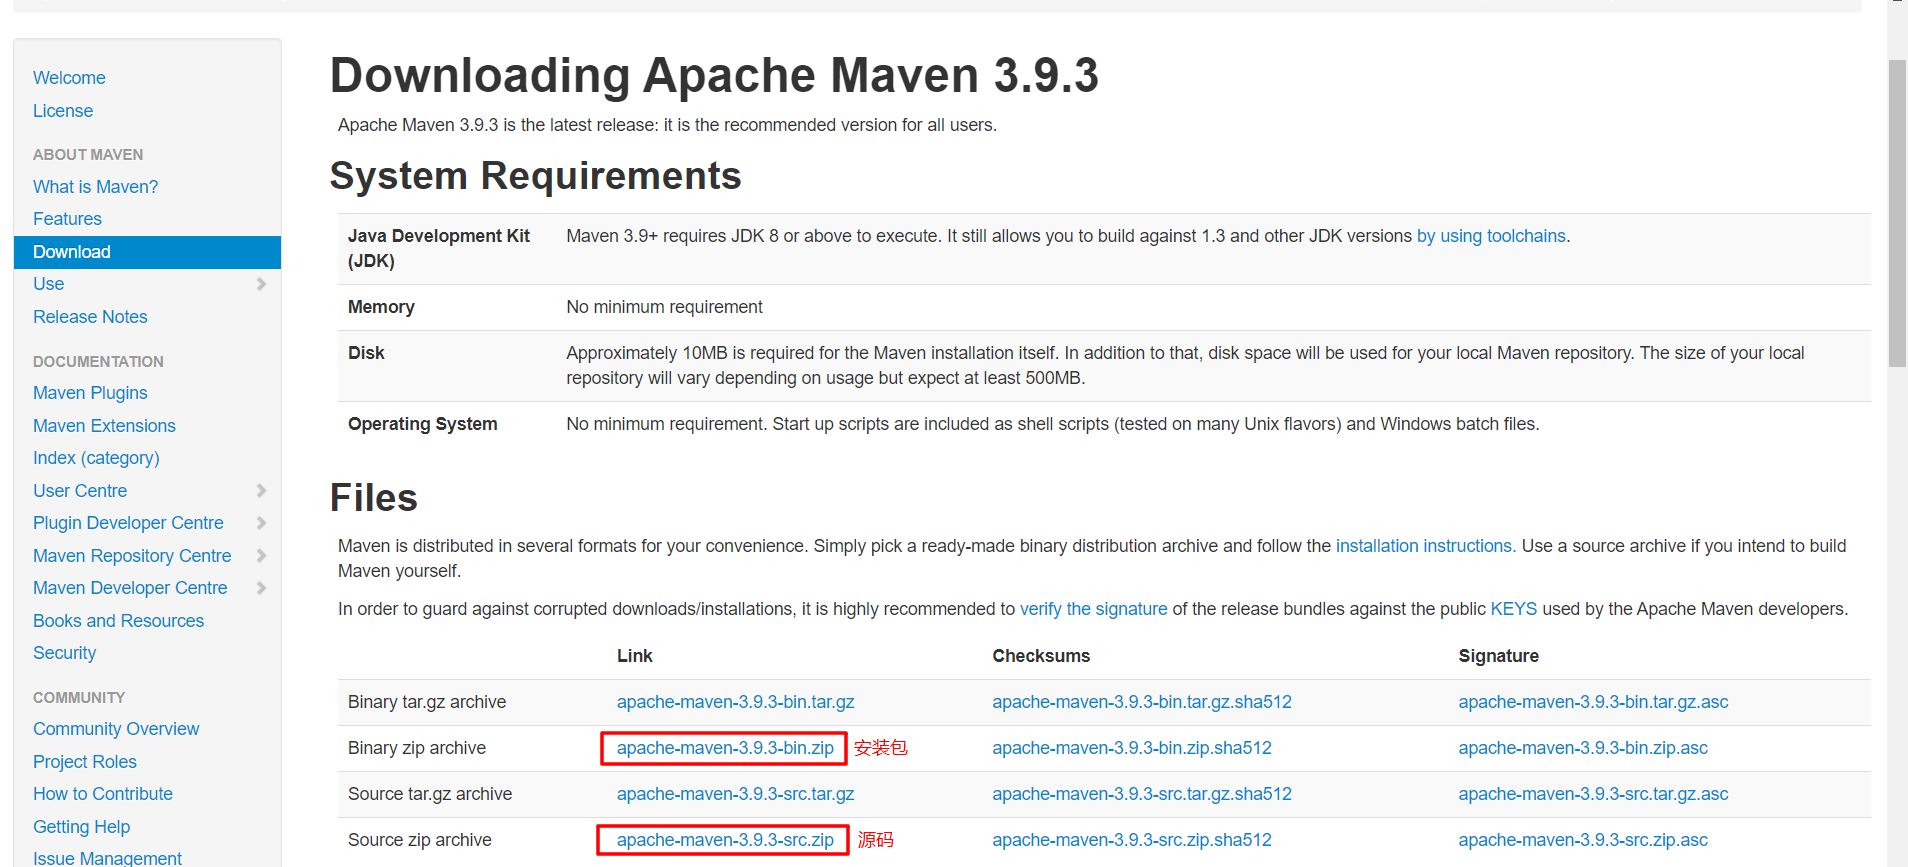Open the KEYS link
This screenshot has width=1908, height=867.
1514,609
